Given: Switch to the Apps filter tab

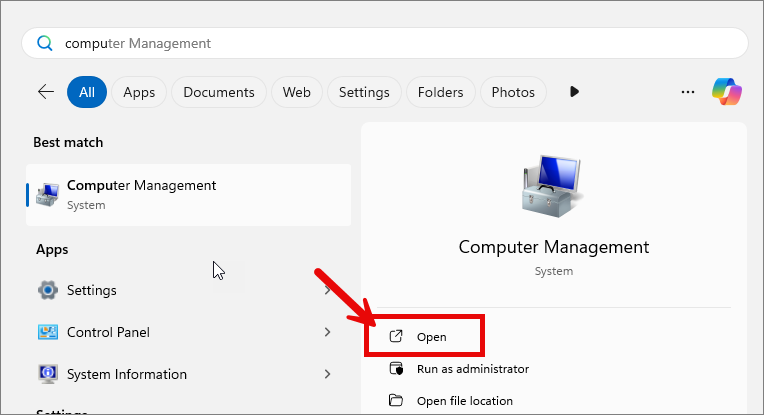Looking at the screenshot, I should coord(139,92).
